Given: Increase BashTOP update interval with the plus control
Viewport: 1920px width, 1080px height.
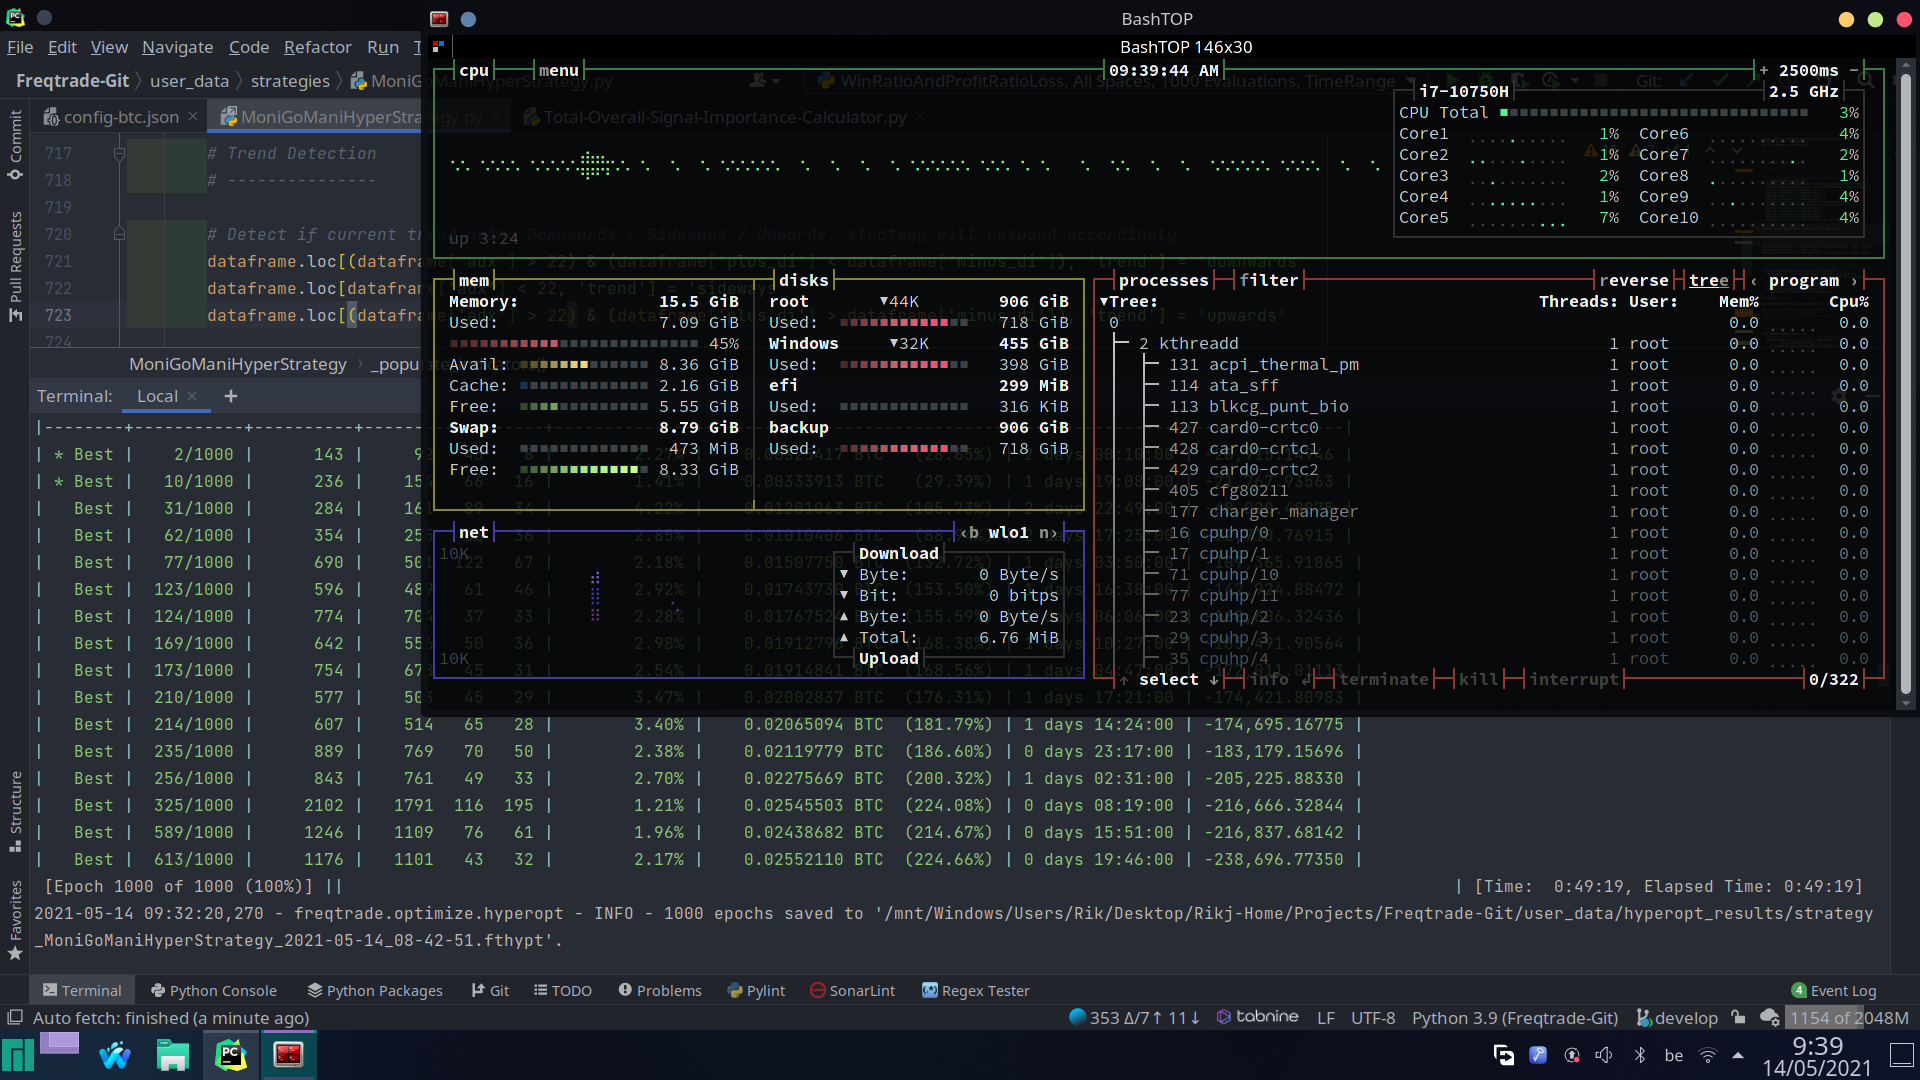Looking at the screenshot, I should tap(1764, 70).
